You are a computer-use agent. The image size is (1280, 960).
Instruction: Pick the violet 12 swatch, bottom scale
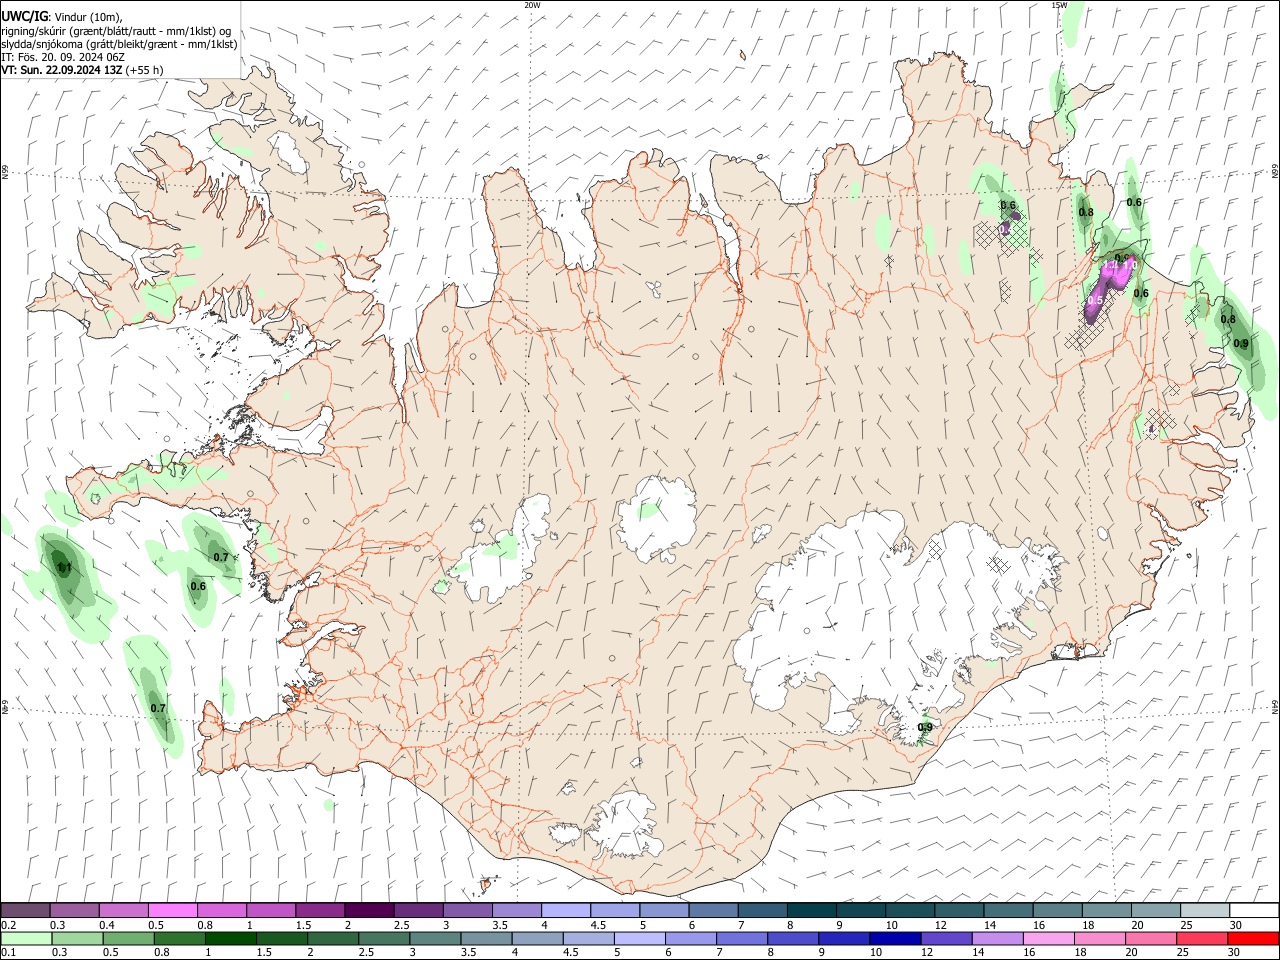946,938
